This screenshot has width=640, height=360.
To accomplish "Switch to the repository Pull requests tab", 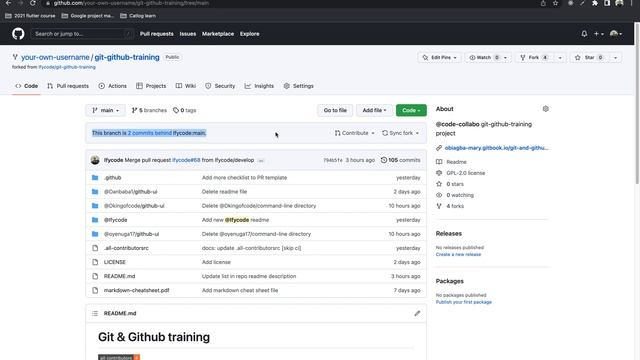I will click(x=68, y=86).
